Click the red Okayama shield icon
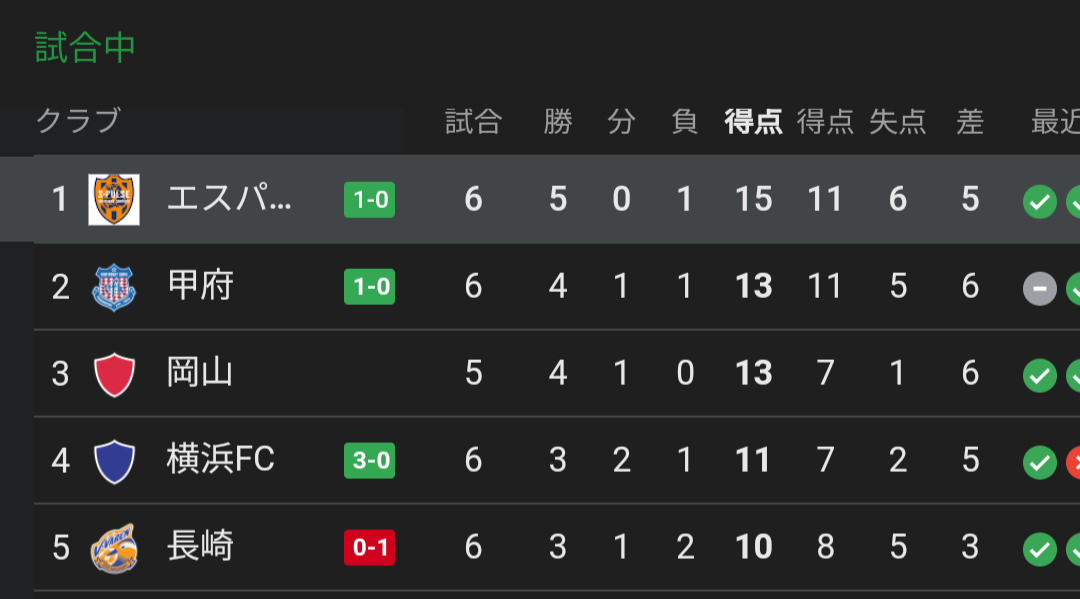This screenshot has height=599, width=1080. (x=114, y=375)
